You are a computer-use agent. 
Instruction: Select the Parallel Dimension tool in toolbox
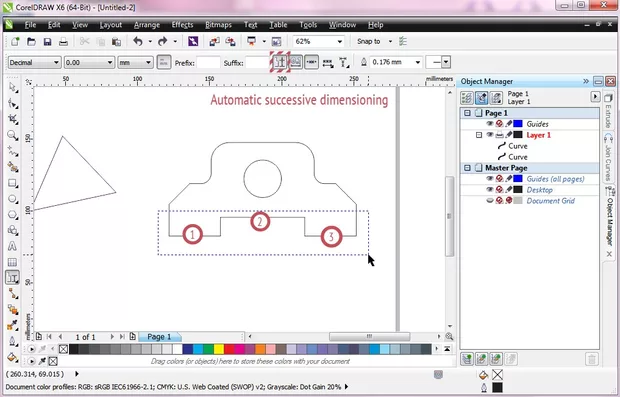(x=13, y=278)
